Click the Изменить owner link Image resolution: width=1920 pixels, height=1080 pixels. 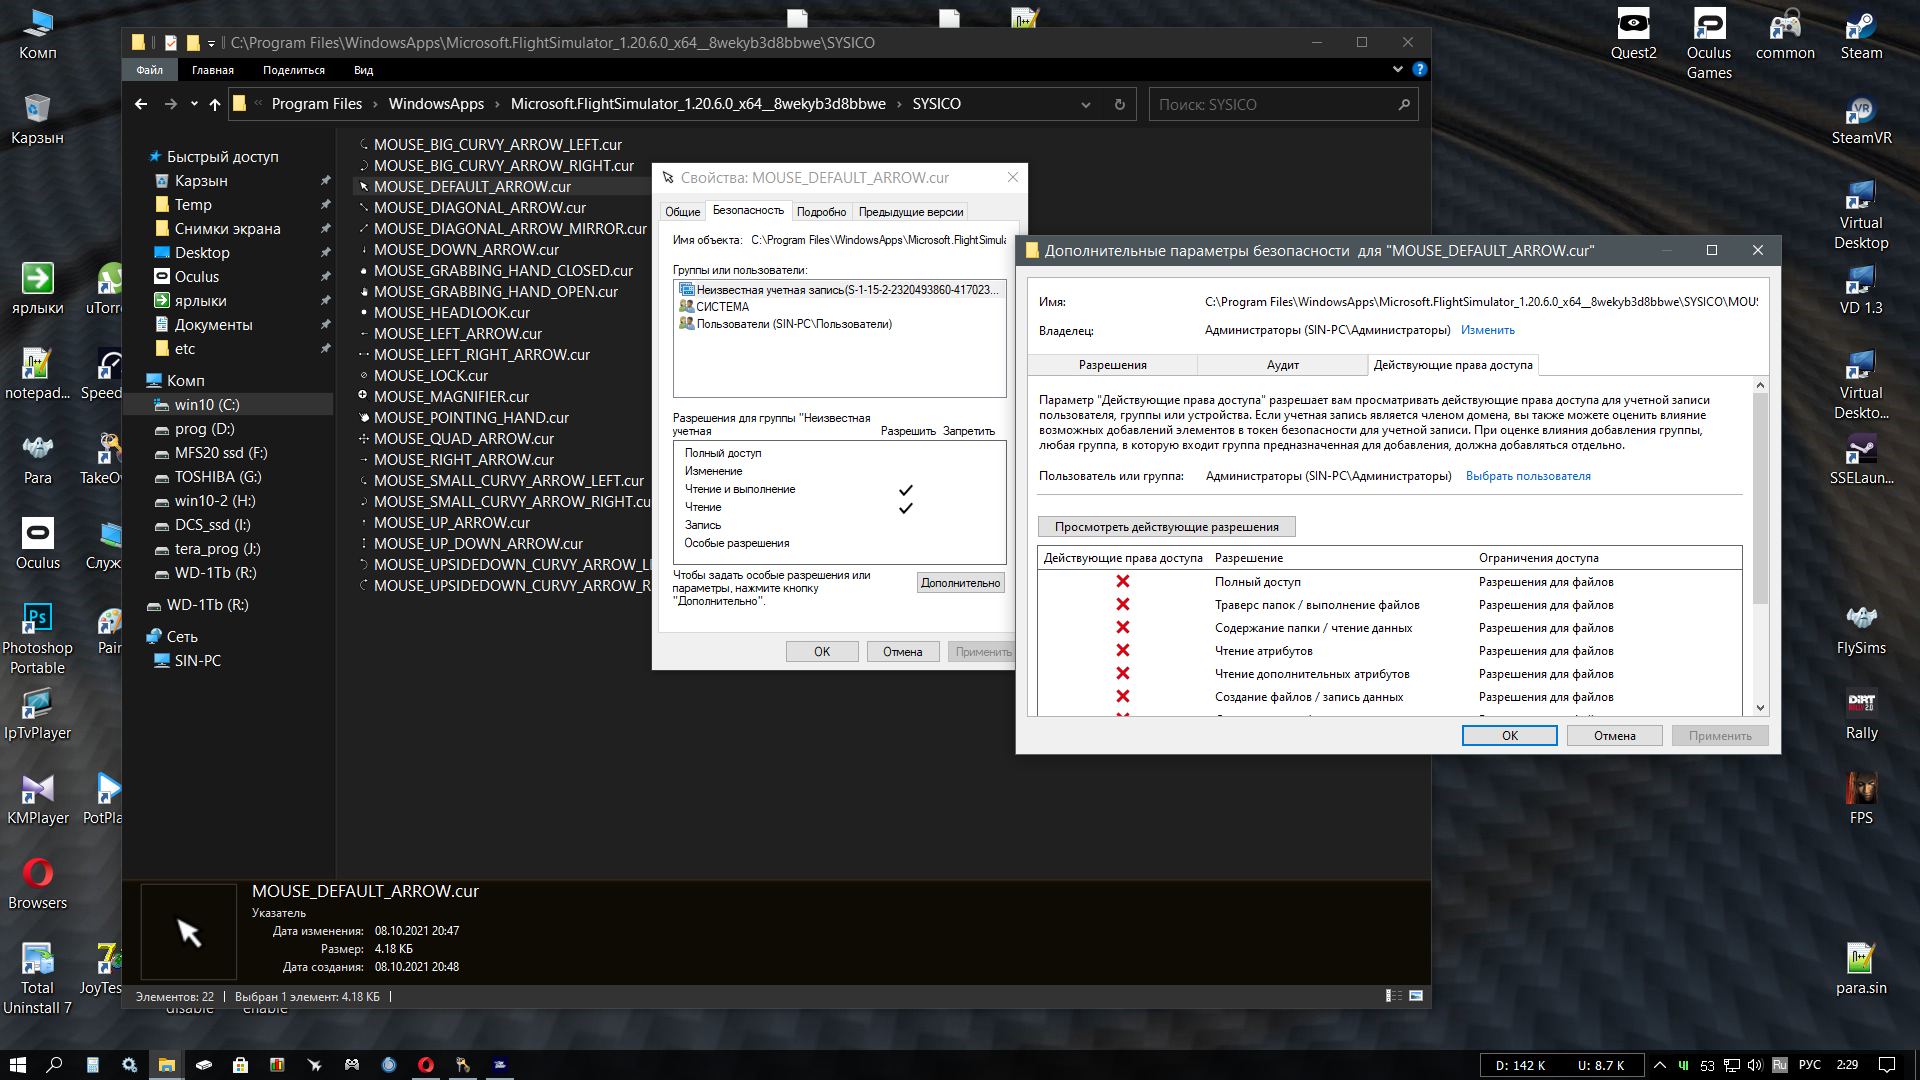click(x=1487, y=330)
